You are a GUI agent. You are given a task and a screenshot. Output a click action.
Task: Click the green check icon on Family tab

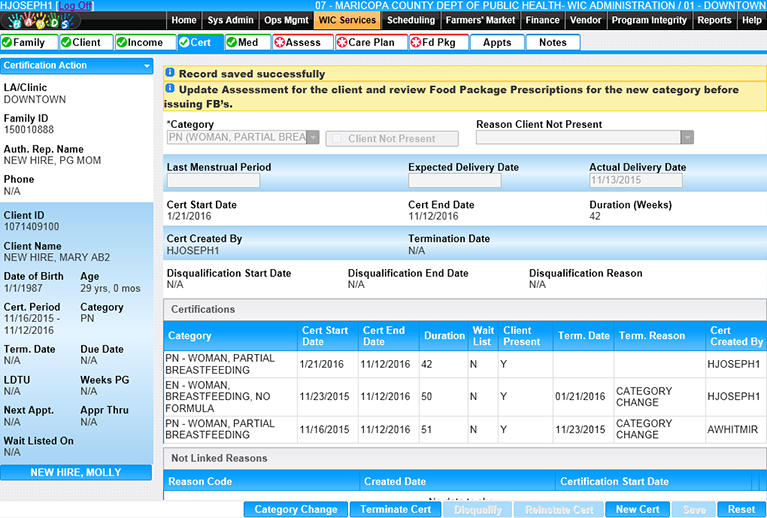[8, 43]
